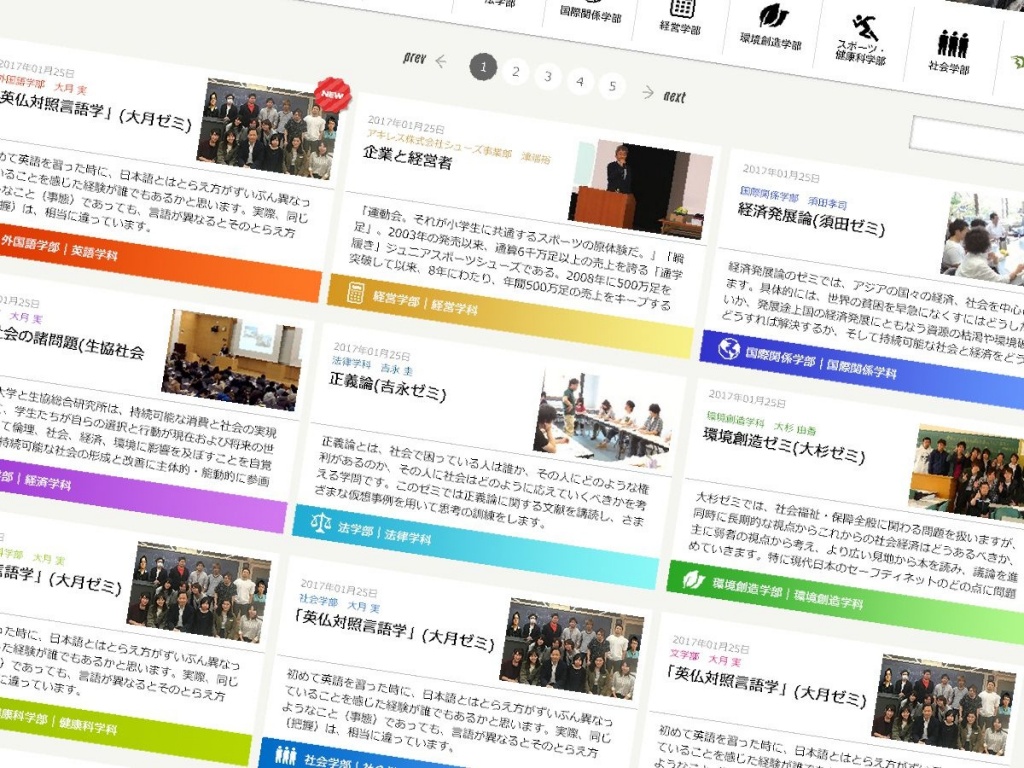The width and height of the screenshot is (1024, 768).
Task: Click the leaf icon in the green 環境創造学部|環境創造学科 bar
Action: [694, 579]
